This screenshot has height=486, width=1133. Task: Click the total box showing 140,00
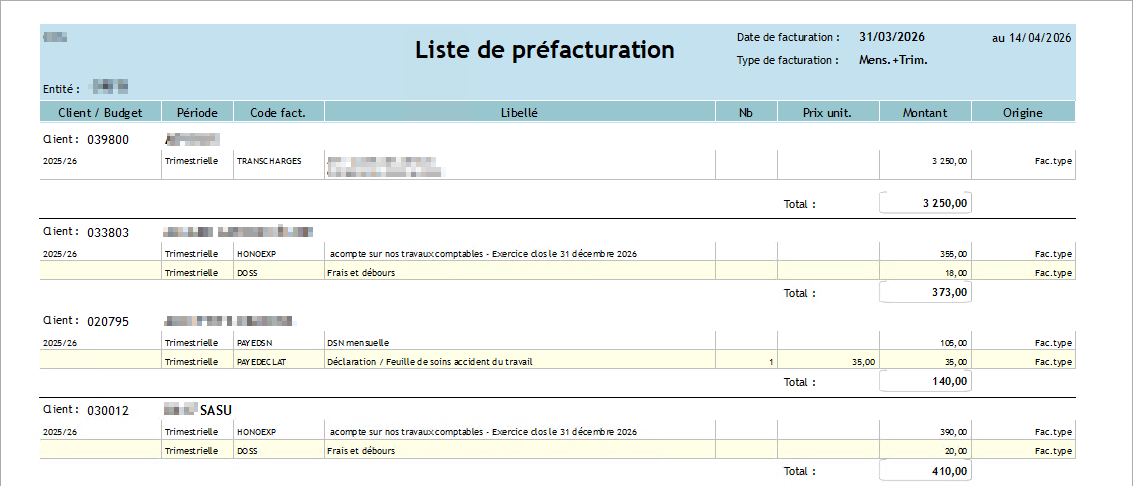point(925,381)
